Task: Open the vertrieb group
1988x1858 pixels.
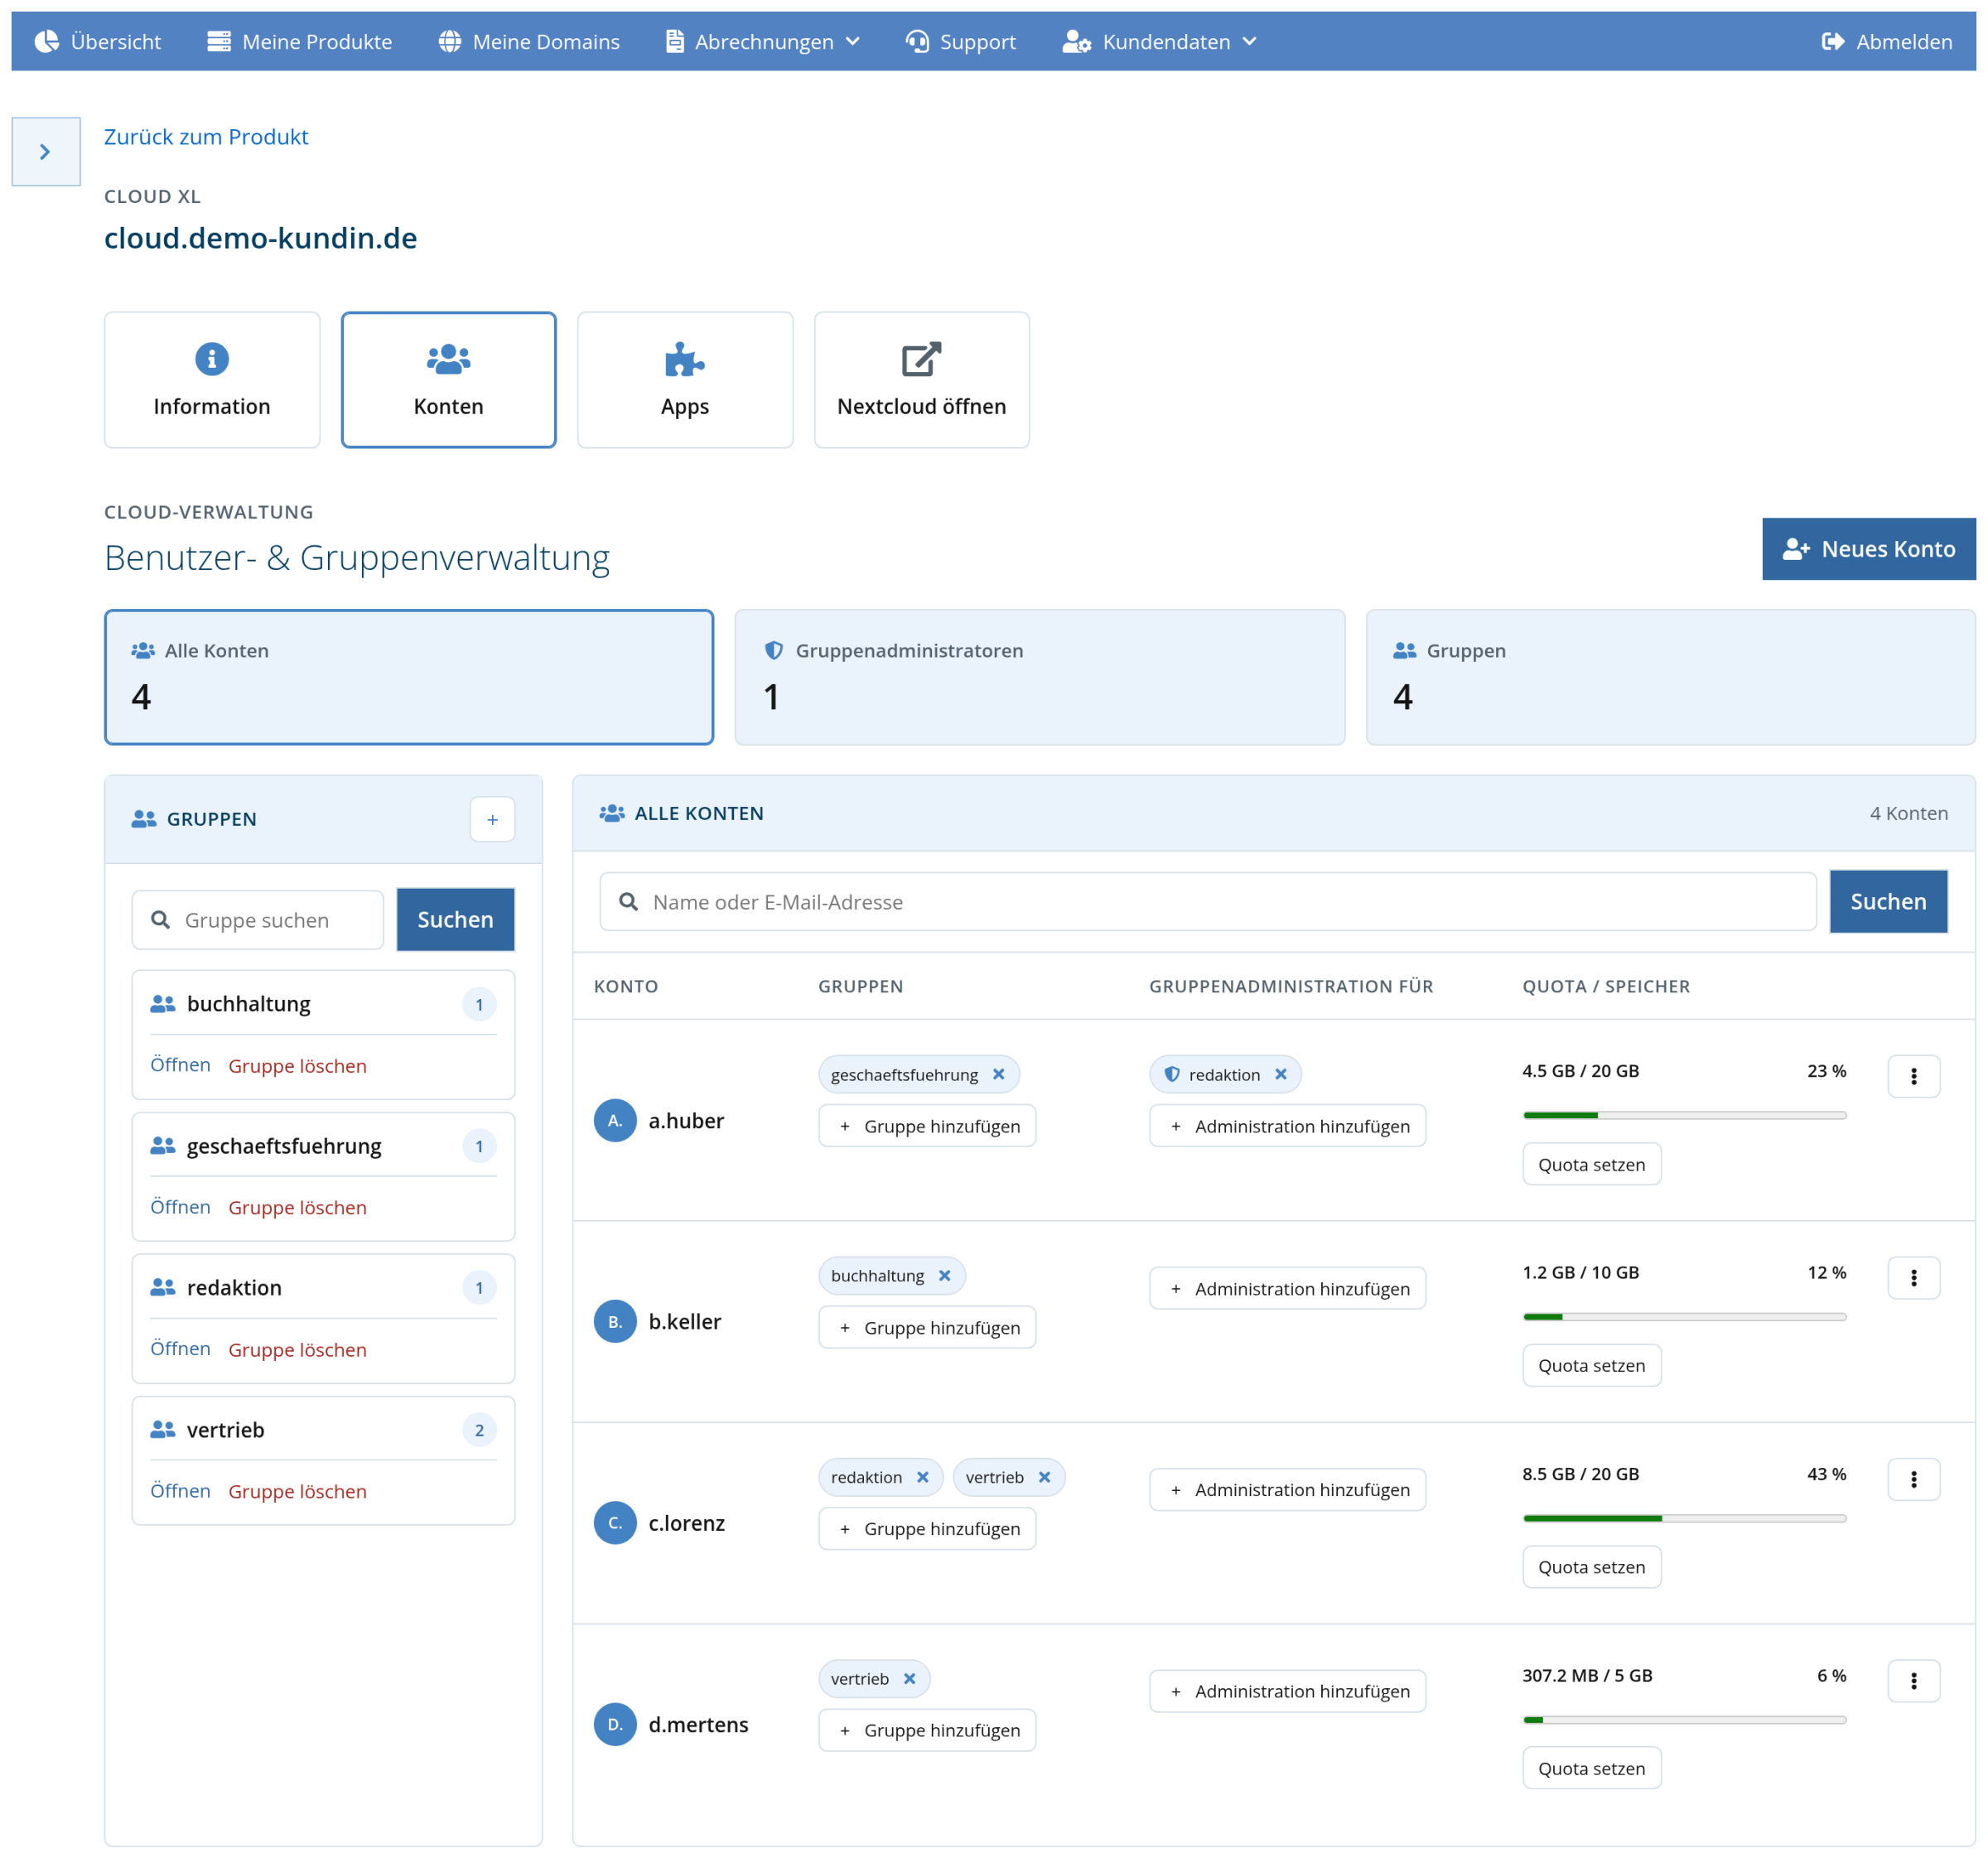Action: (x=180, y=1490)
